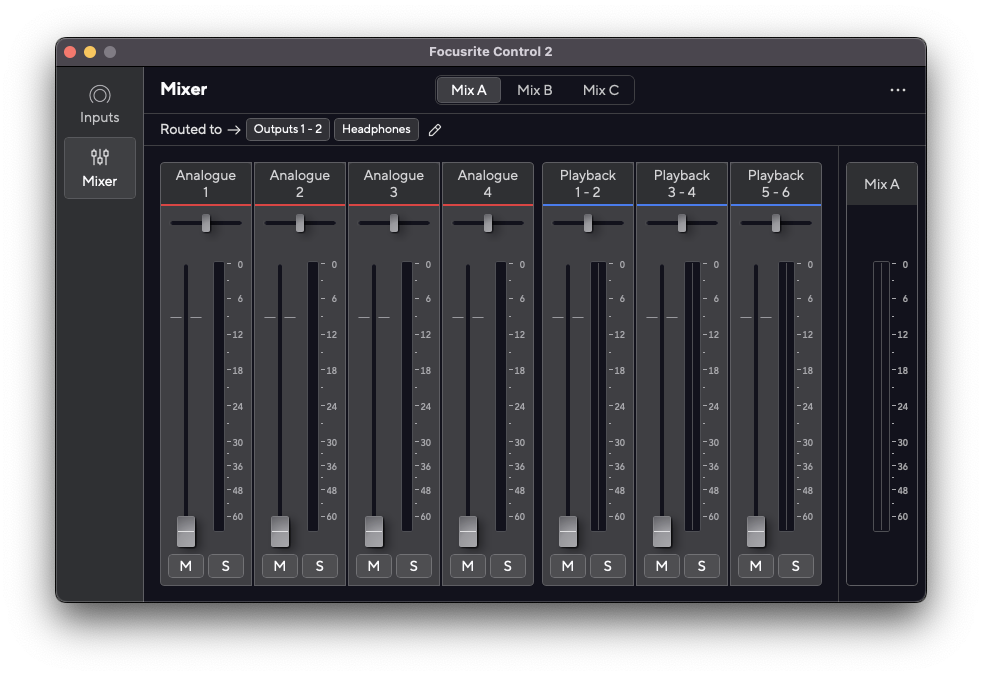Image resolution: width=982 pixels, height=676 pixels.
Task: Click the Analogue 2 channel name label
Action: (x=300, y=183)
